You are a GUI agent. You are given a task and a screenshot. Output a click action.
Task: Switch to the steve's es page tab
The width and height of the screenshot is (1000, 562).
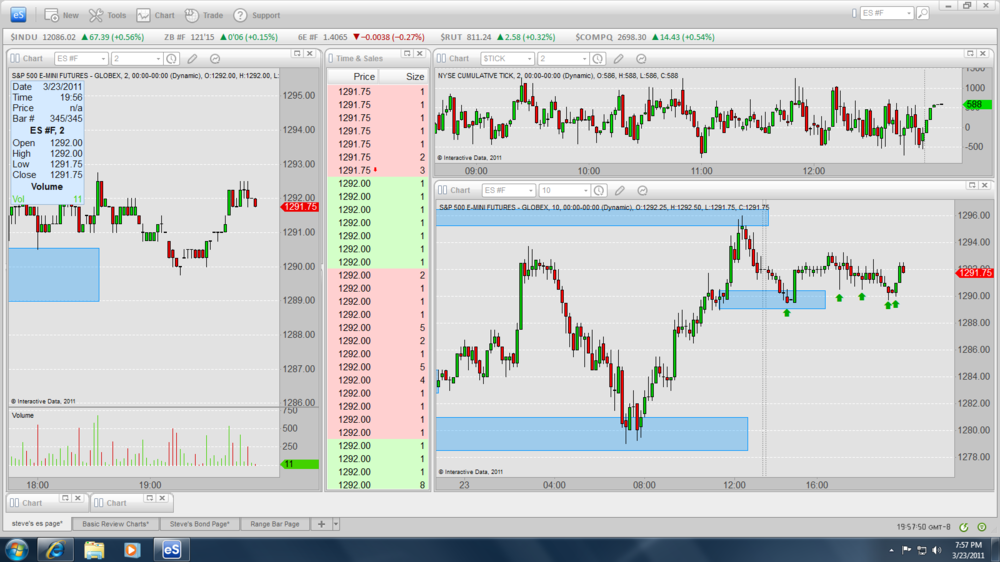pyautogui.click(x=37, y=524)
